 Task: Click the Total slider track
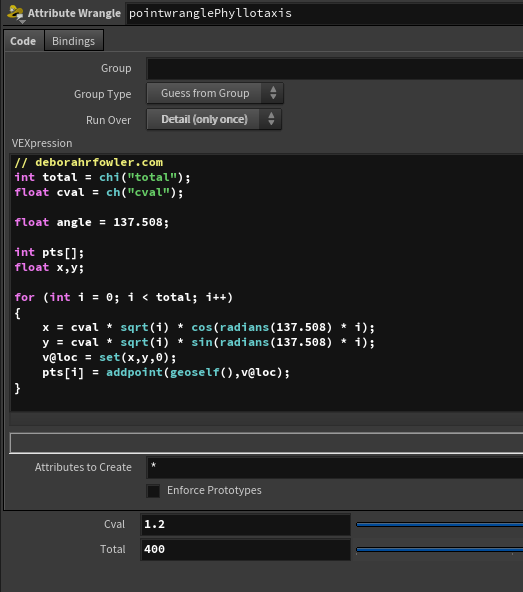click(x=440, y=549)
